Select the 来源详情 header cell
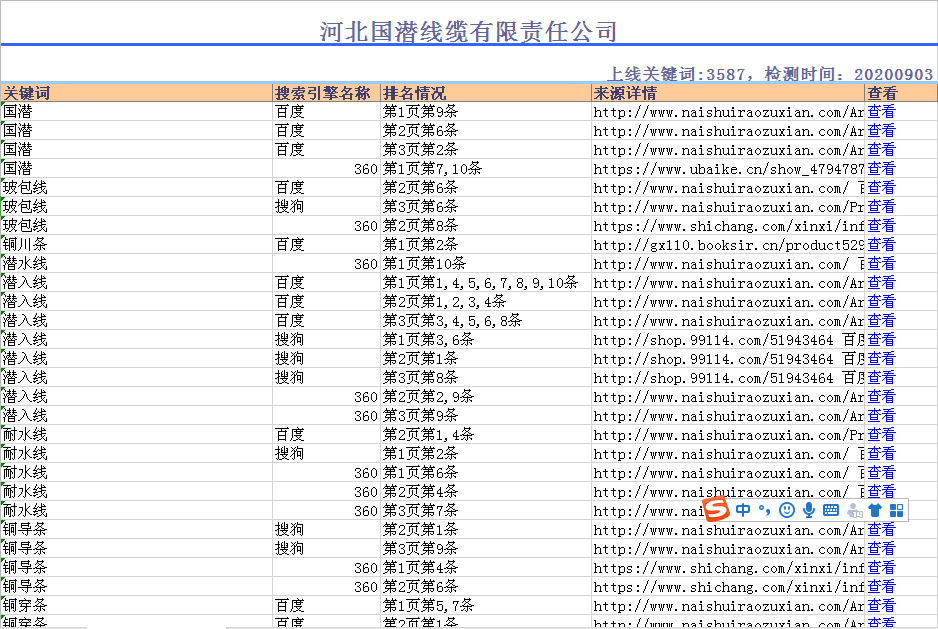 click(x=727, y=93)
